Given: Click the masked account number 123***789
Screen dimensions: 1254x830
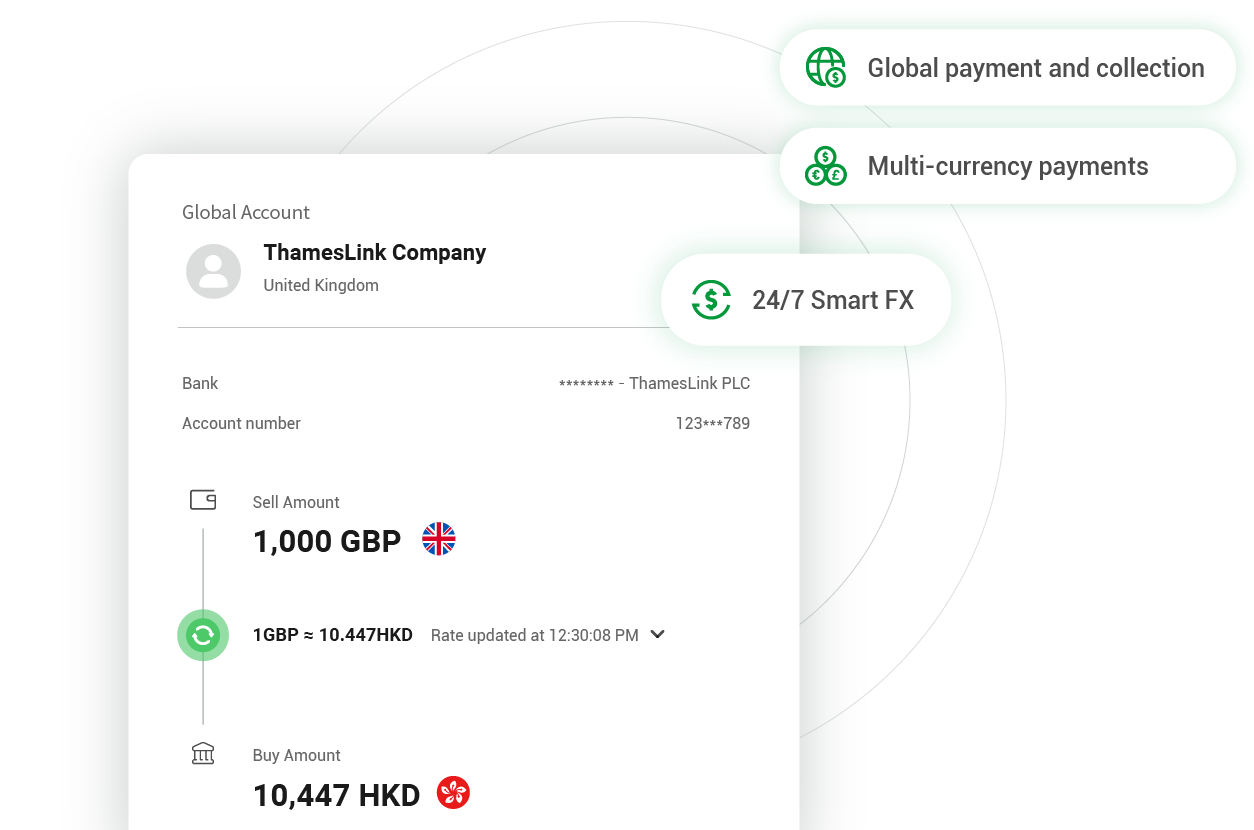Looking at the screenshot, I should (x=712, y=423).
